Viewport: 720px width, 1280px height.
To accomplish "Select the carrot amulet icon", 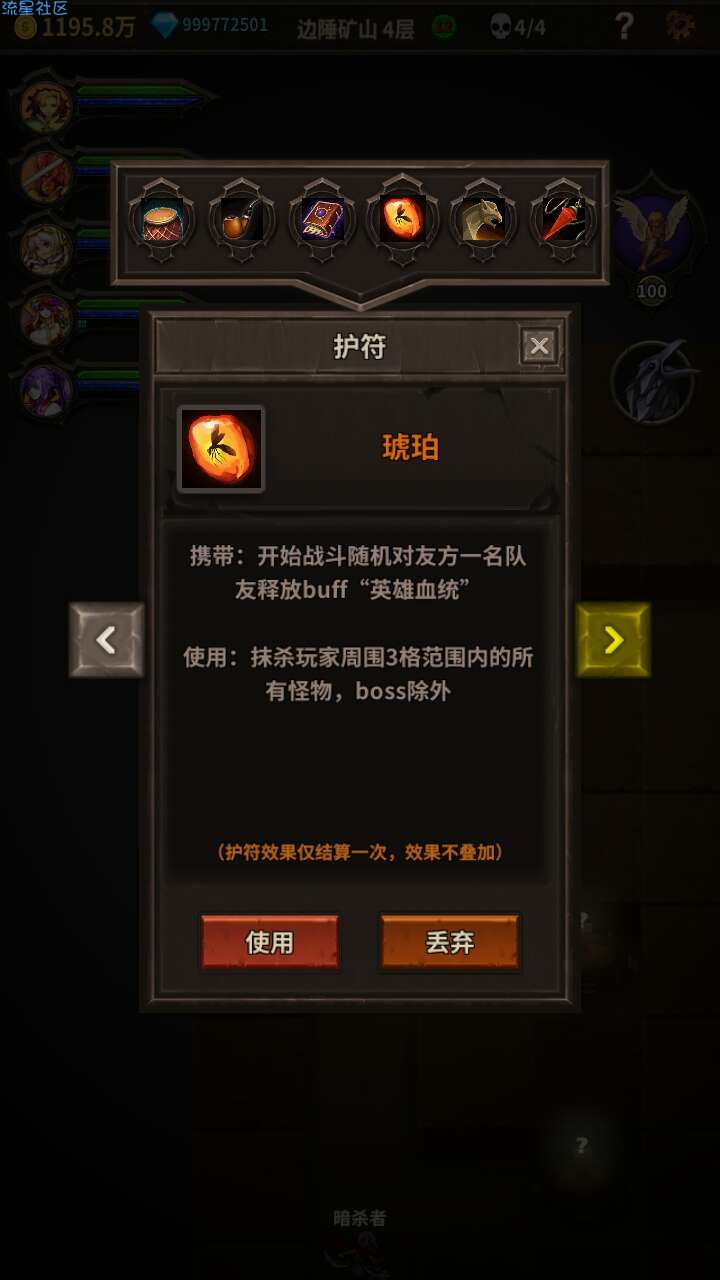I will pyautogui.click(x=563, y=220).
